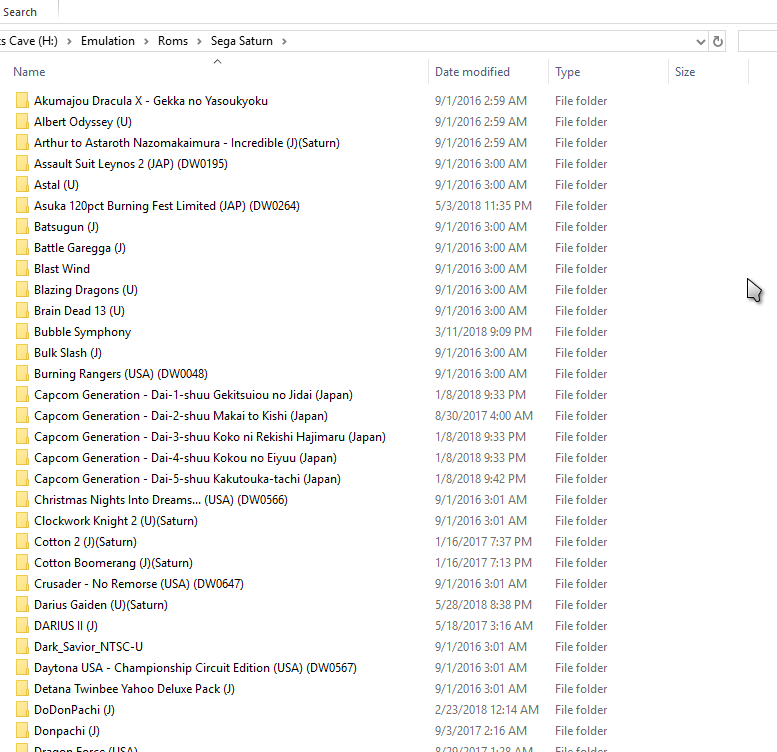
Task: Sort files by Size column header
Action: (685, 72)
